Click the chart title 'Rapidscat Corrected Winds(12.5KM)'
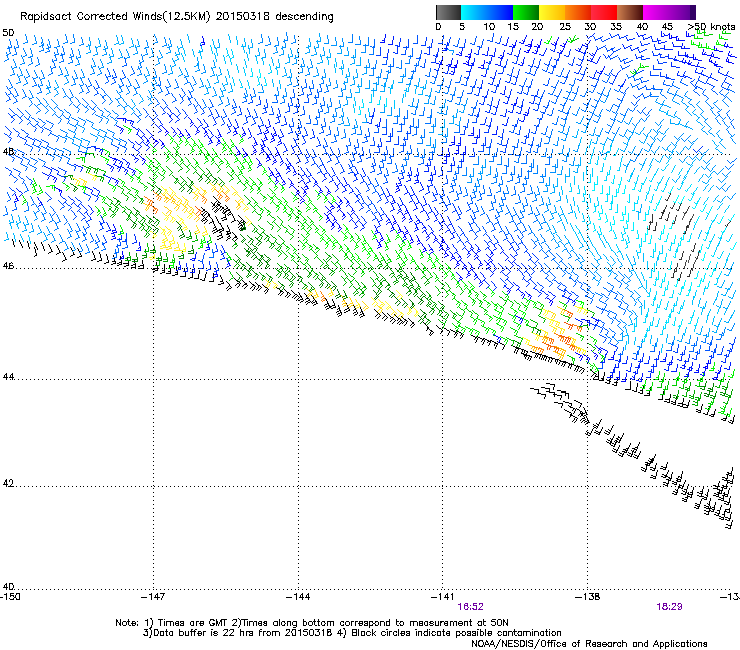The image size is (740, 650). [115, 17]
